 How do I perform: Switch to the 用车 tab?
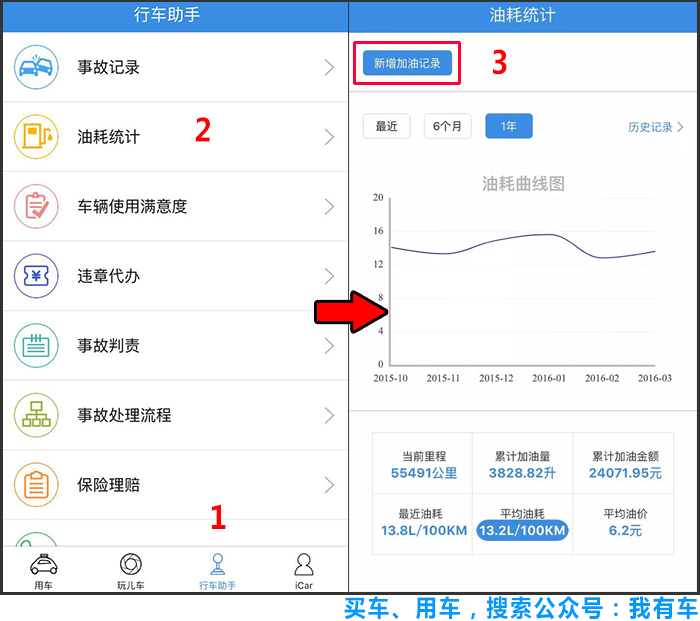(43, 571)
